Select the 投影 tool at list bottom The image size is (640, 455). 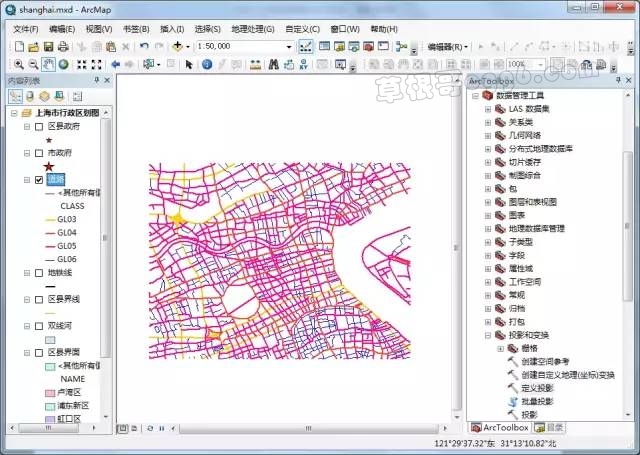tap(529, 415)
